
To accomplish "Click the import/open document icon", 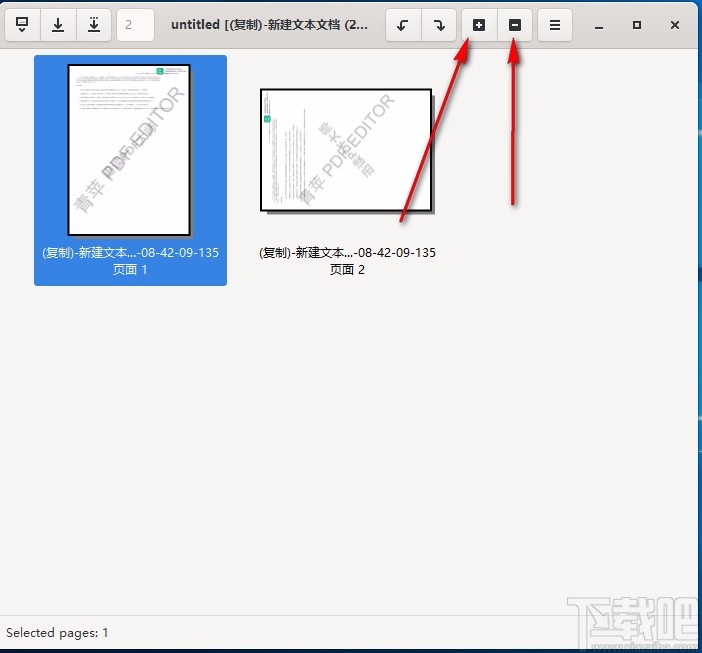I will (x=22, y=25).
